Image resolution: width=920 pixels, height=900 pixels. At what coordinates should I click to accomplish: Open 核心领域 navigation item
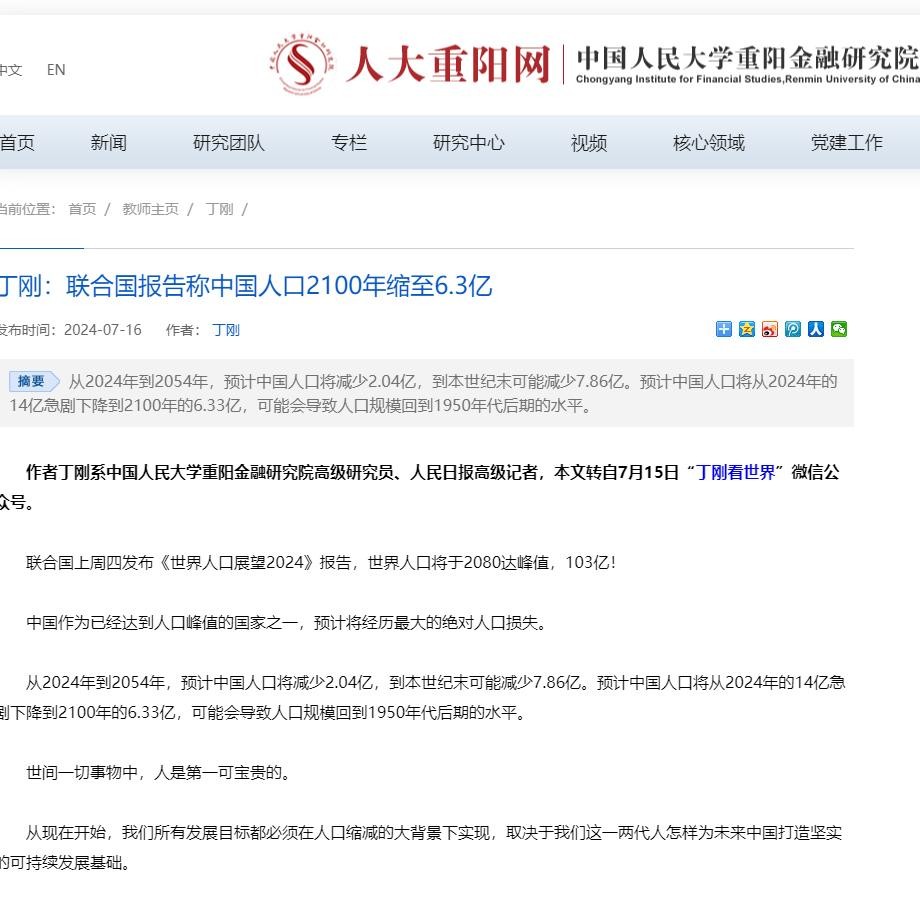click(x=709, y=143)
